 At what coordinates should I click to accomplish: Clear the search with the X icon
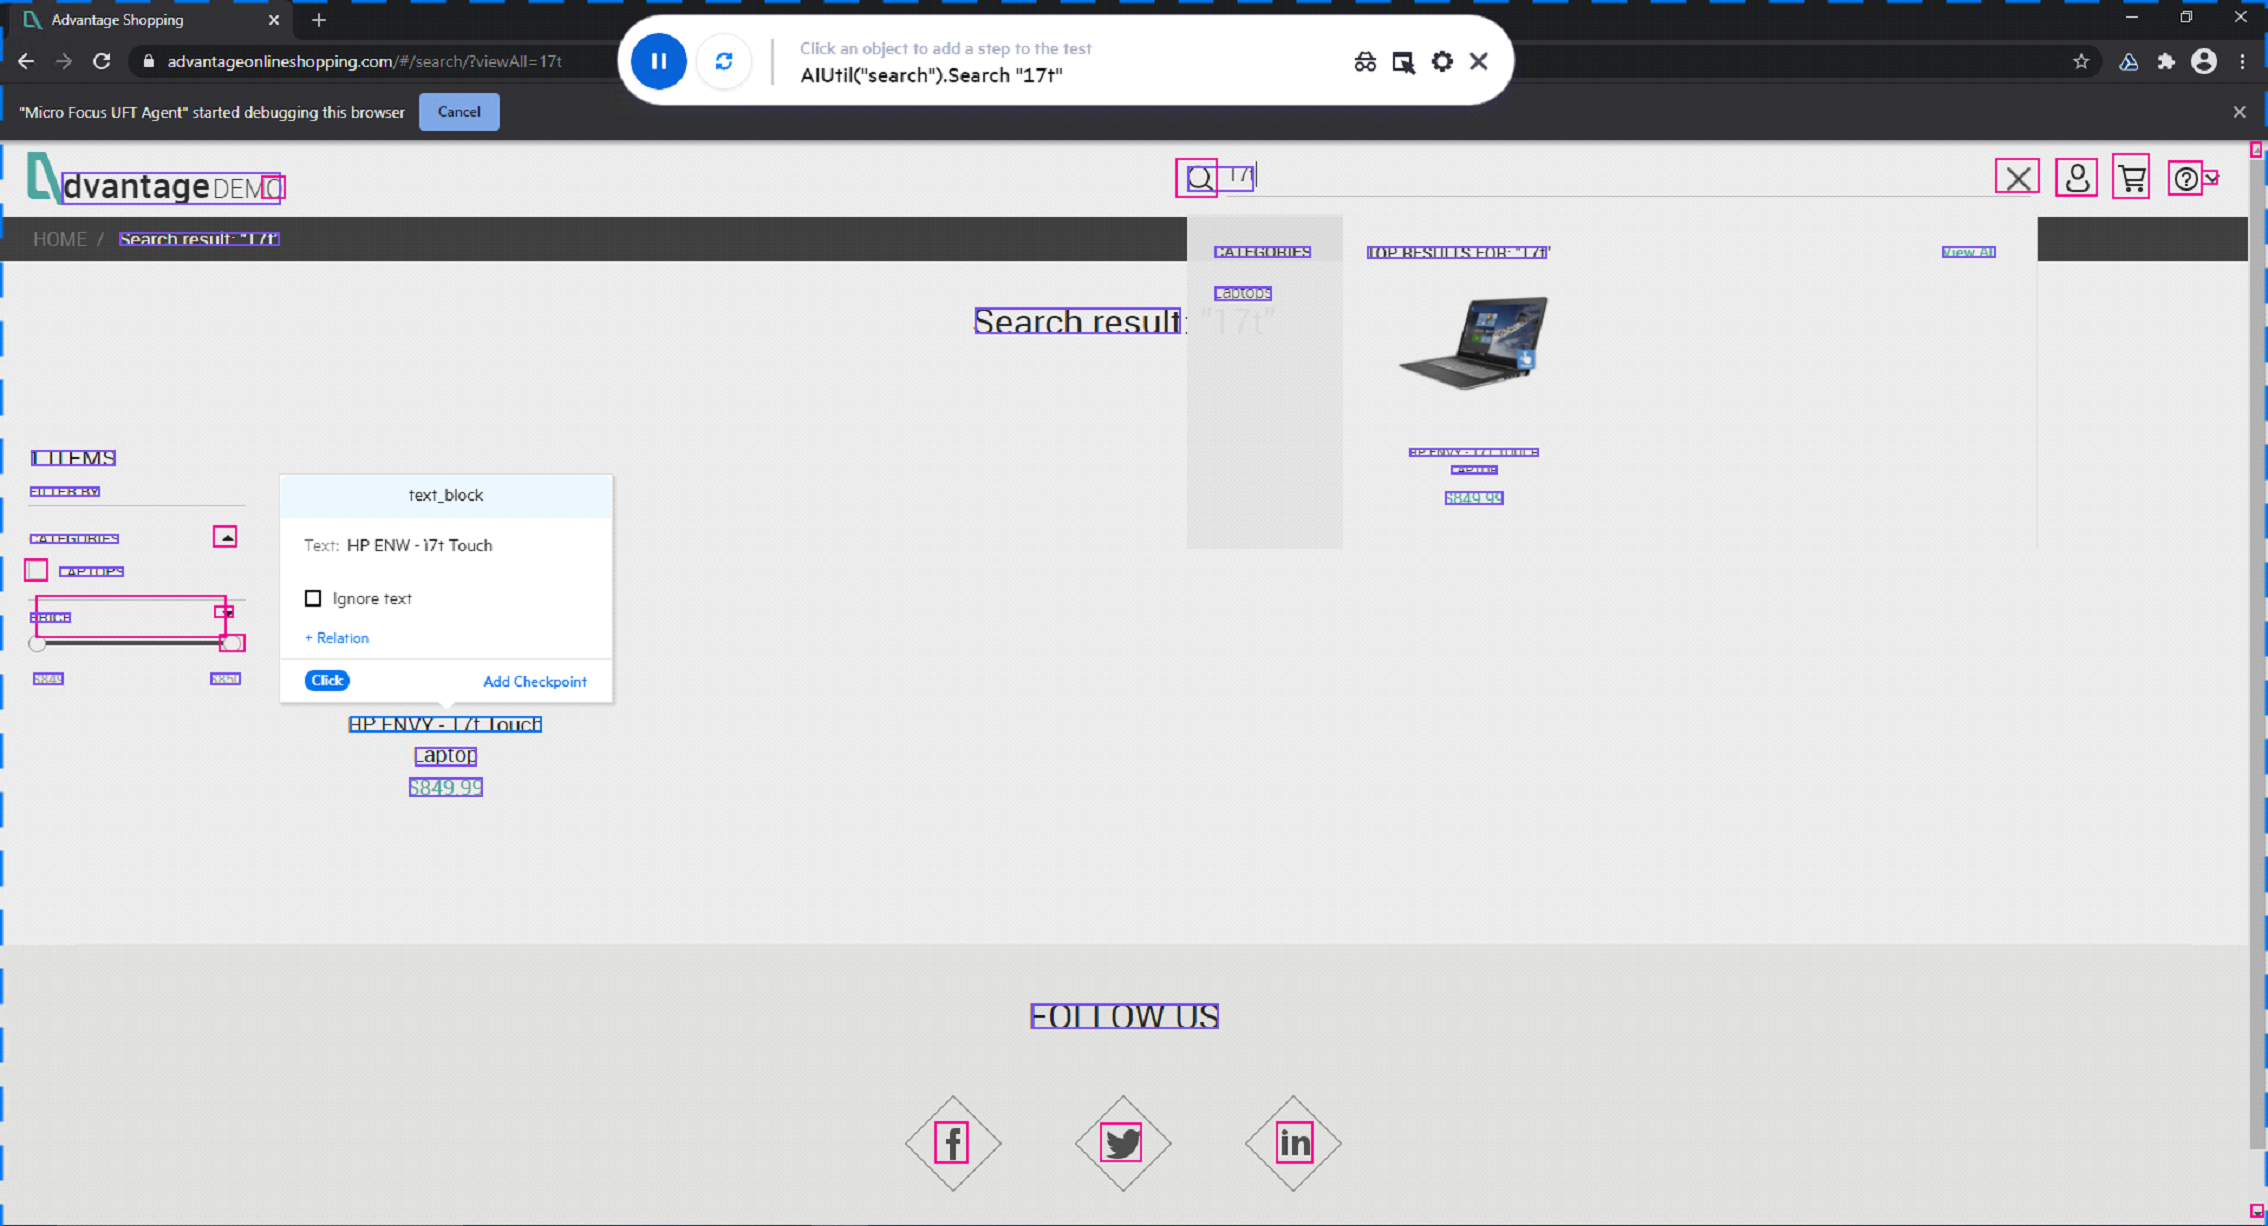(2017, 178)
